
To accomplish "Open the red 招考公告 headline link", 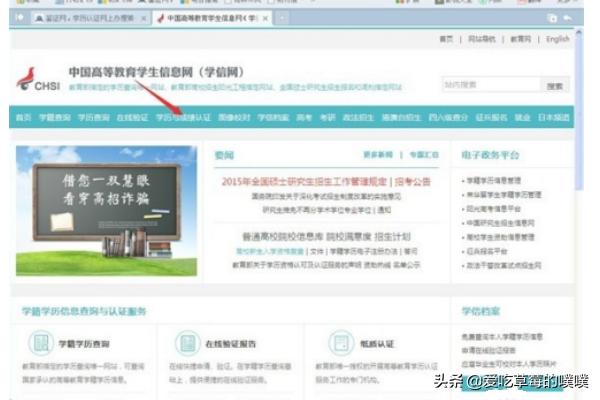I will 413,181.
